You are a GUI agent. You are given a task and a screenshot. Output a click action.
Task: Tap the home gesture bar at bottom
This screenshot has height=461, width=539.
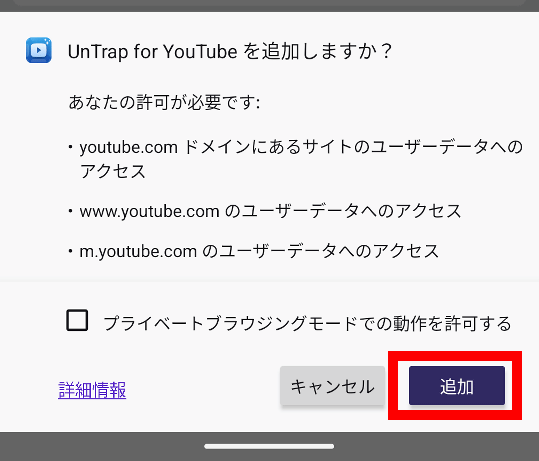coord(269,446)
